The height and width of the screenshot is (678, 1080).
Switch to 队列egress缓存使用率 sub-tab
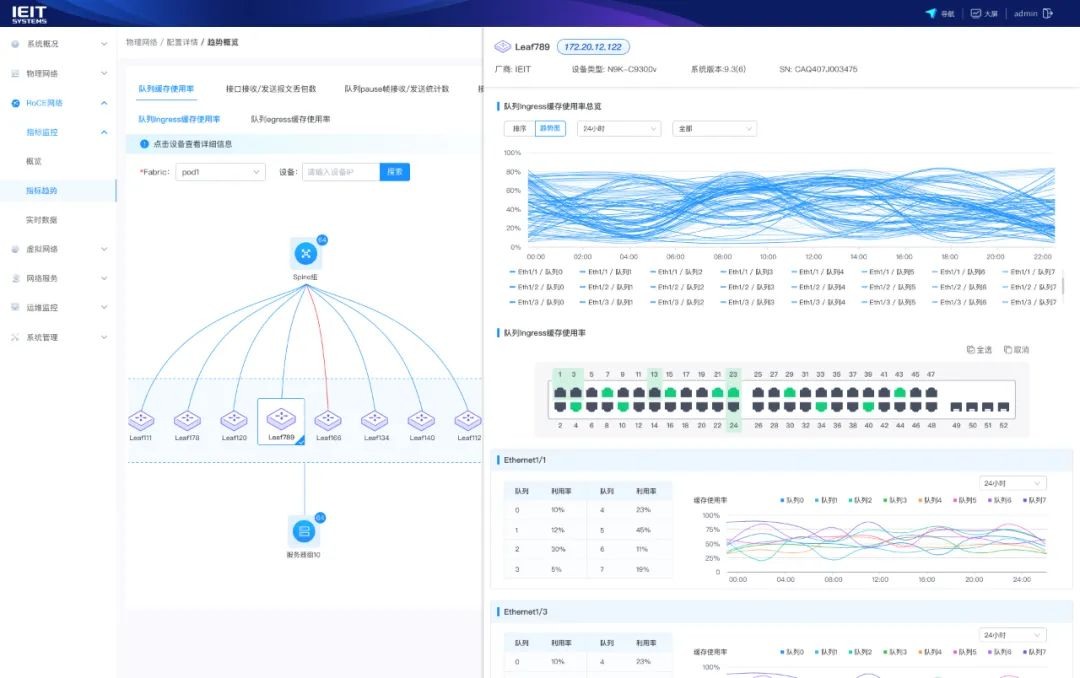(290, 119)
